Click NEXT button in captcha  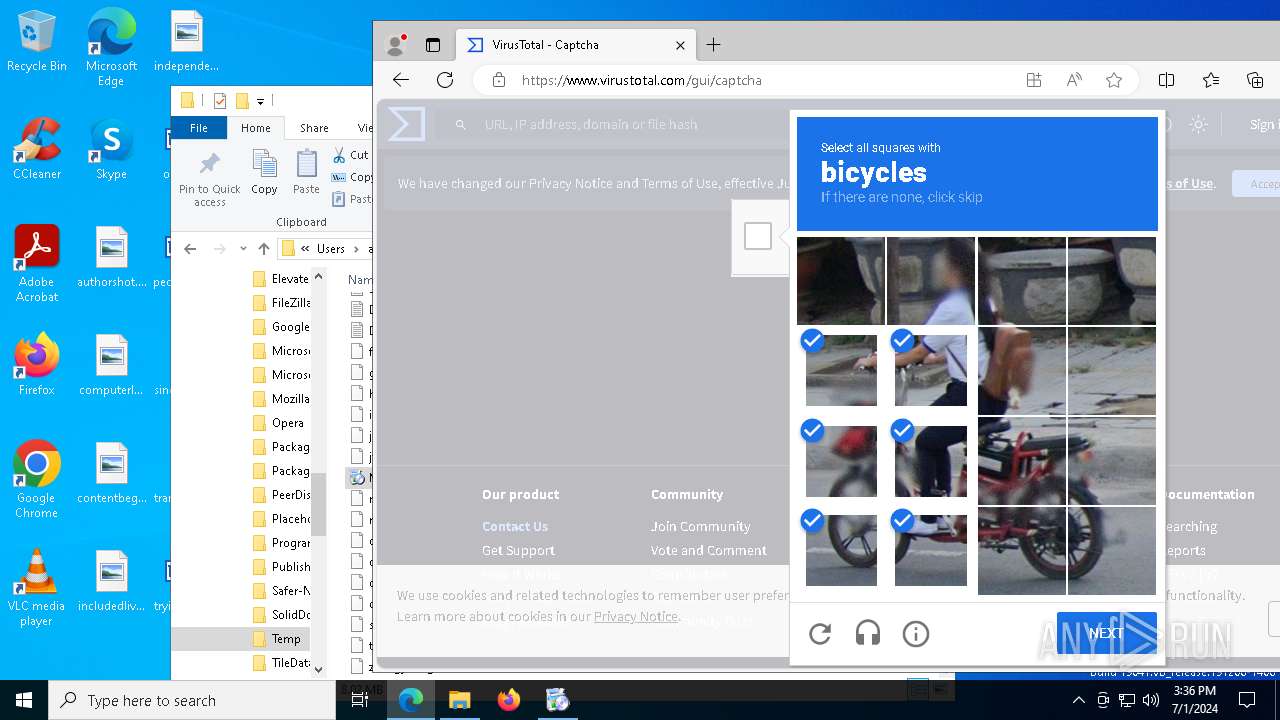[1106, 633]
